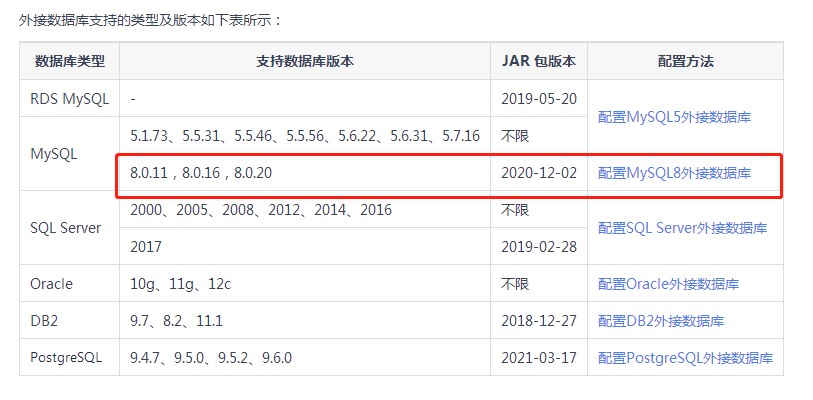Select the RDS MySQL cell

70,99
